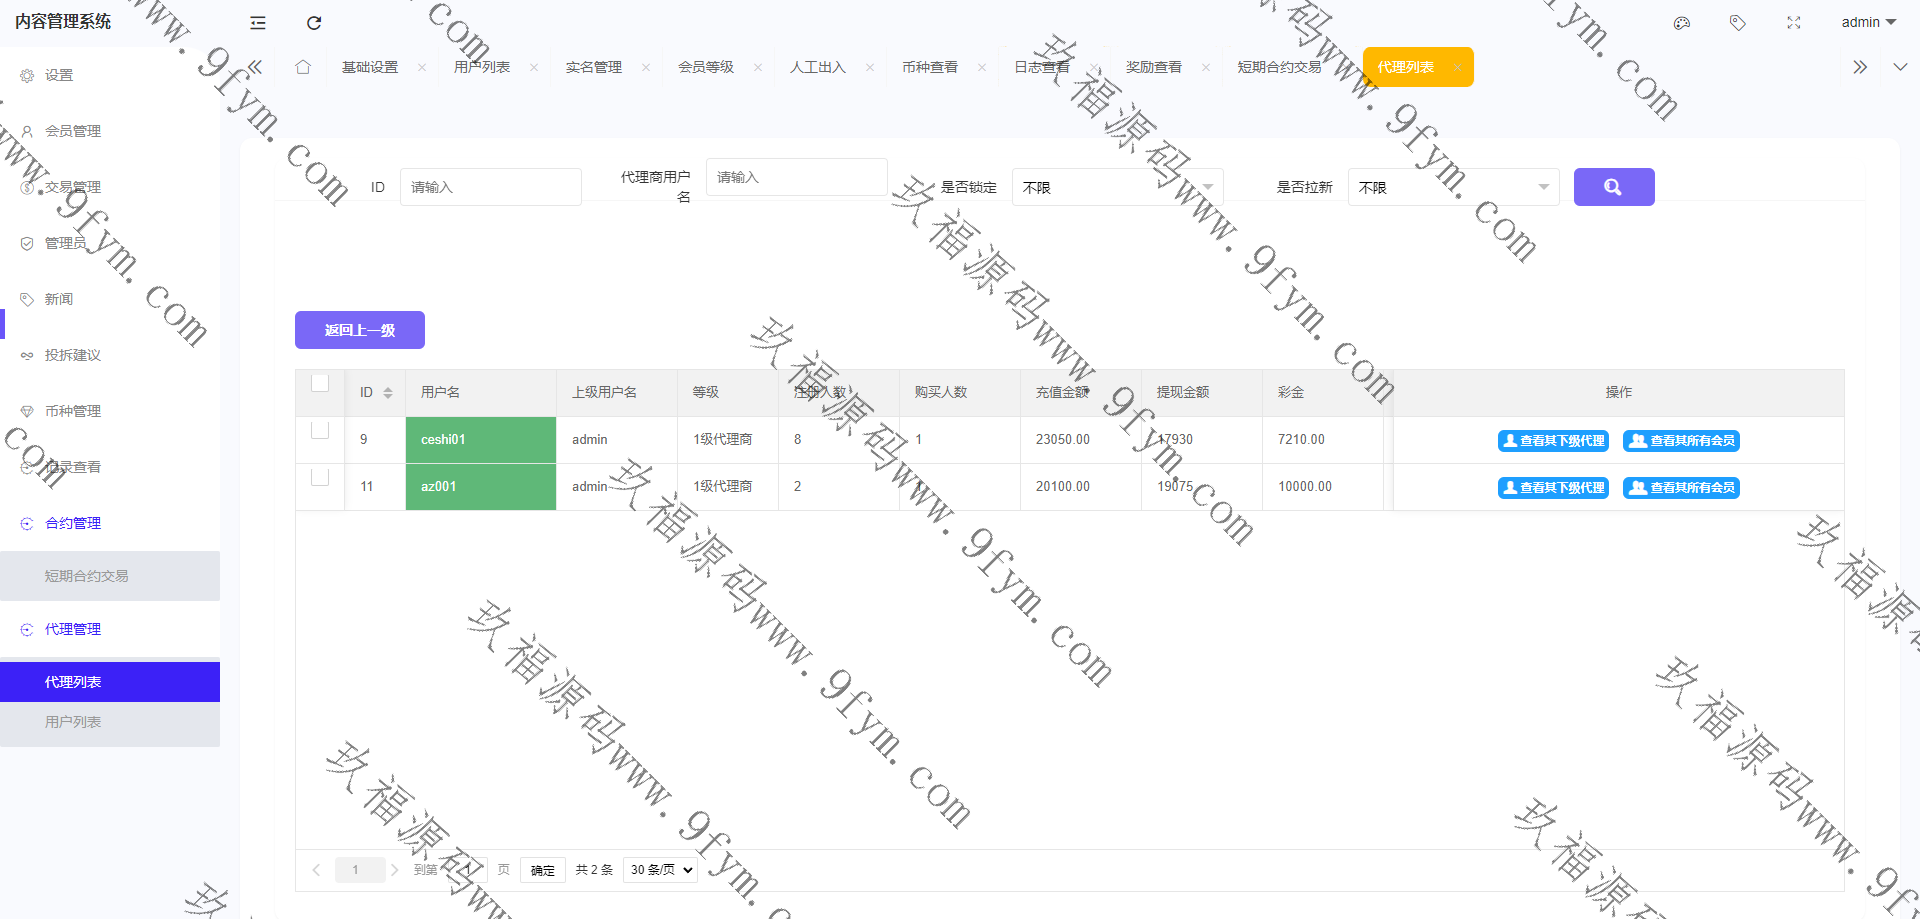This screenshot has height=919, width=1920.
Task: View 查看其下级代理 for ceshi01
Action: coord(1553,441)
